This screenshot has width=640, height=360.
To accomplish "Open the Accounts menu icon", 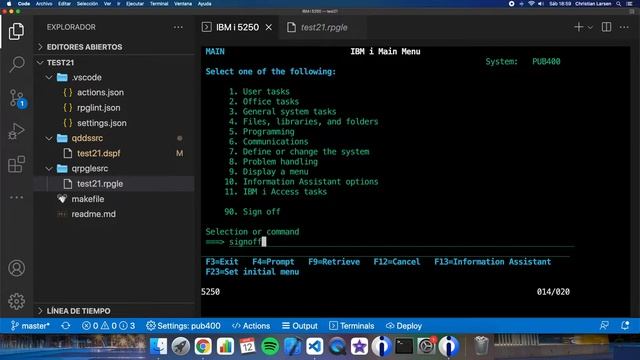I will click(x=16, y=268).
